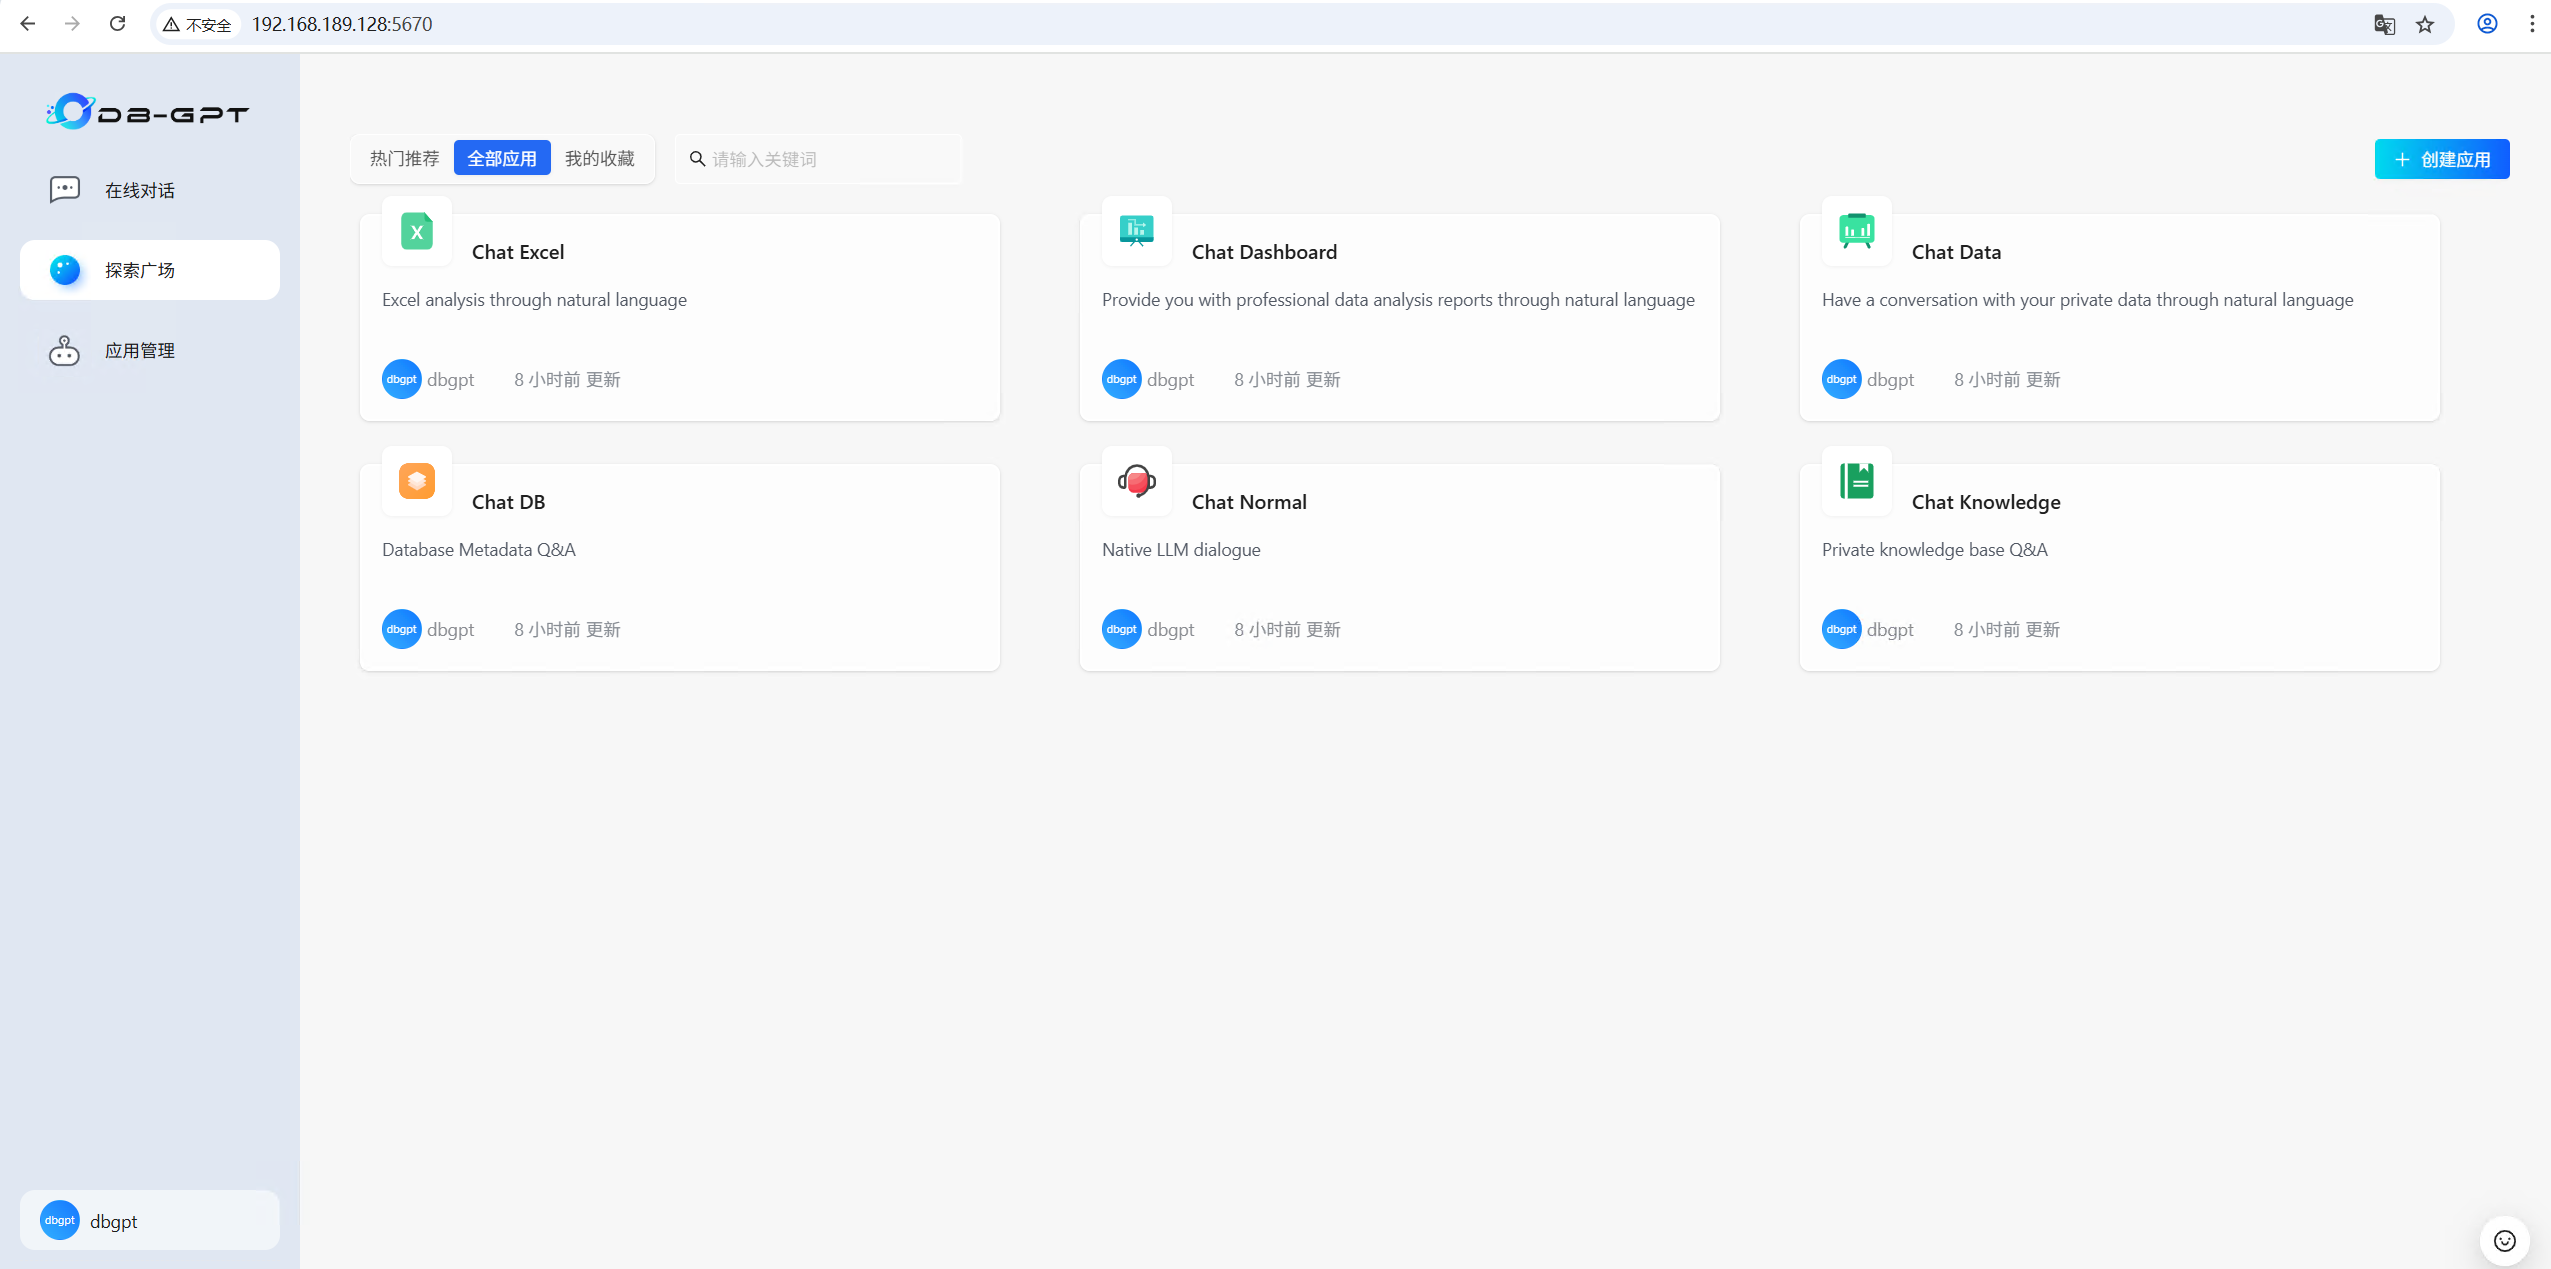Click the green Chat Knowledge book icon
The width and height of the screenshot is (2551, 1269).
(1857, 481)
